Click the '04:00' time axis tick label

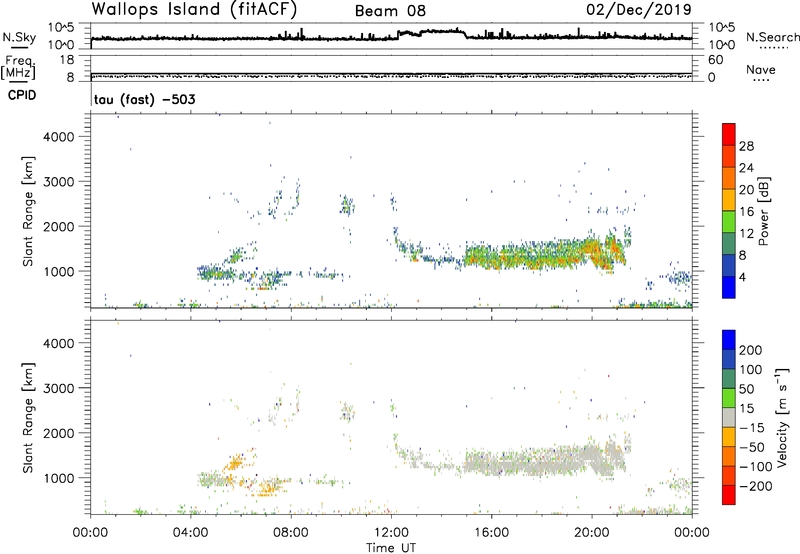(x=191, y=533)
